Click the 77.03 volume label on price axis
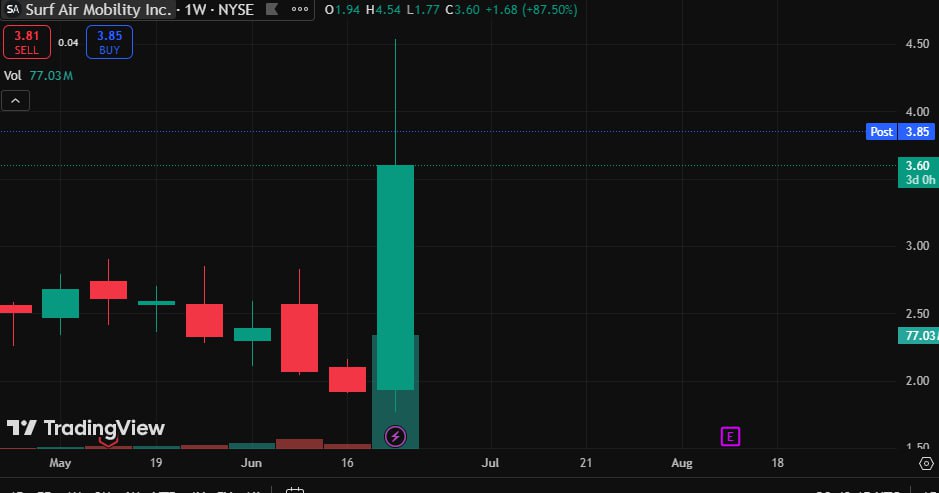 tap(919, 335)
